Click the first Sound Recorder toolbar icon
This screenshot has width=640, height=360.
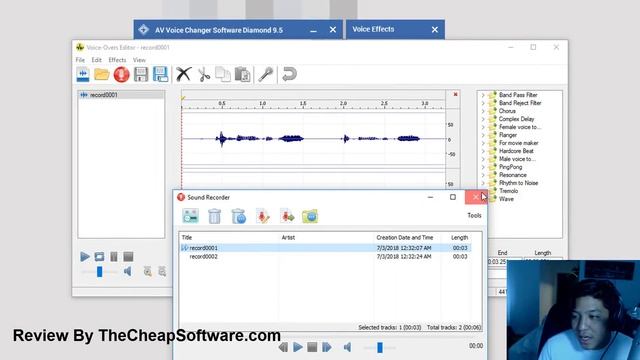pyautogui.click(x=190, y=216)
